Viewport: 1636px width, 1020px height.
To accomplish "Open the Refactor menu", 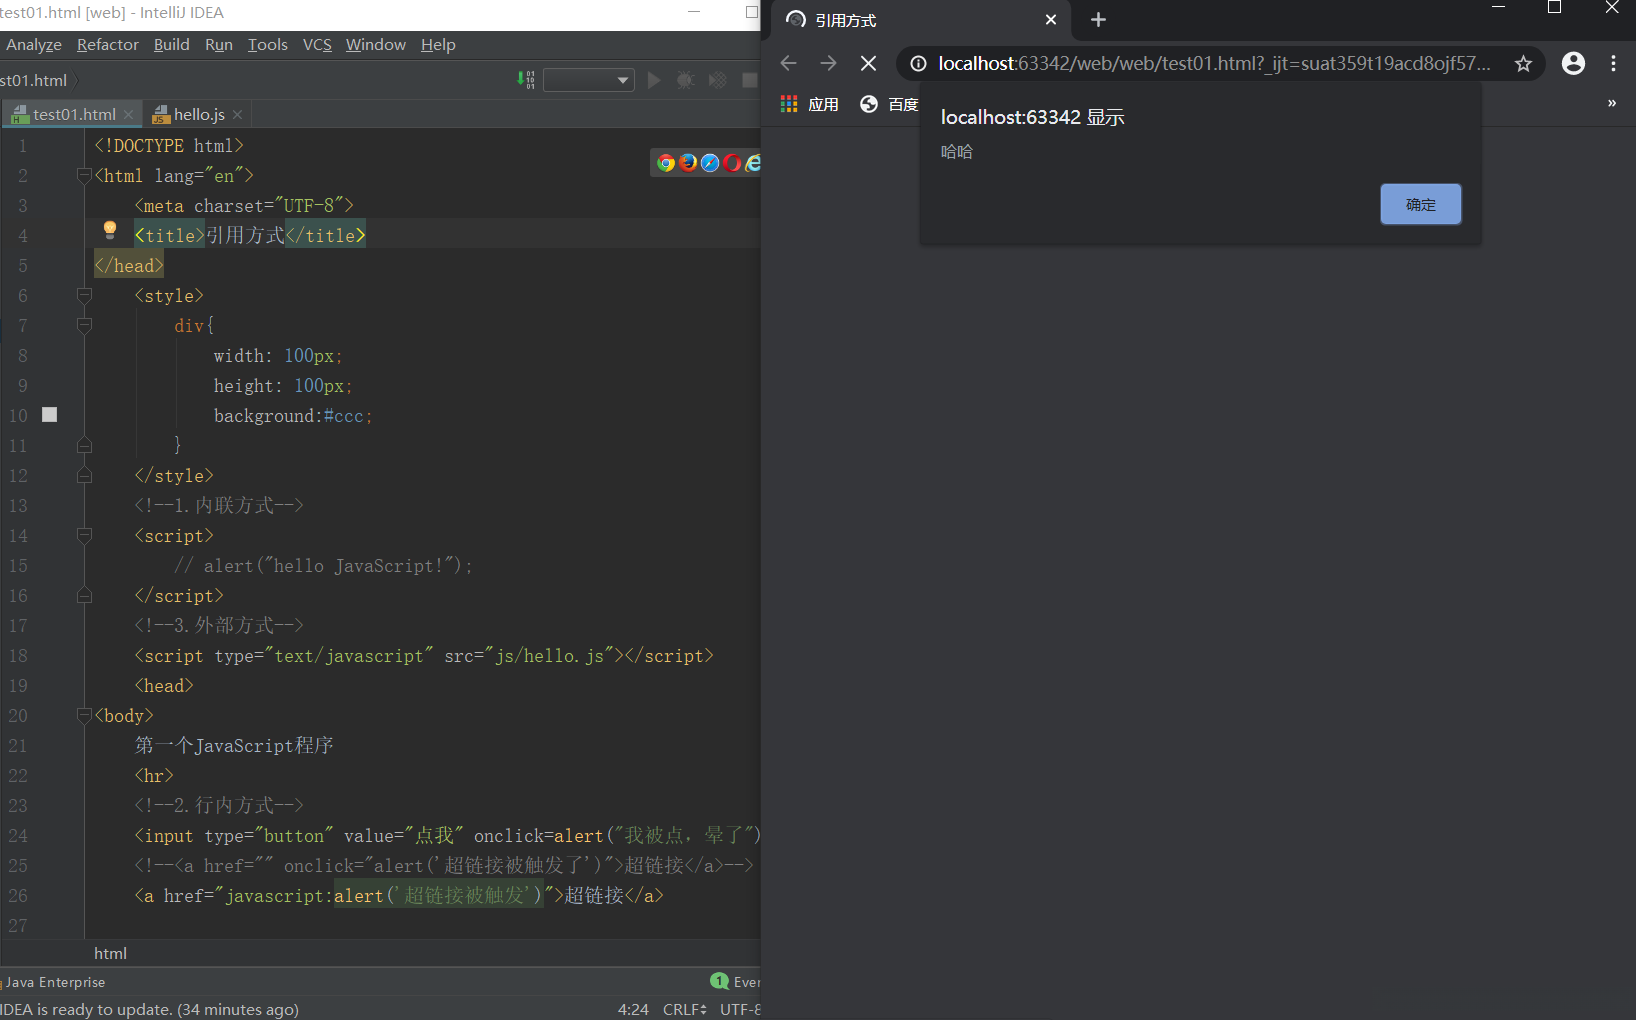I will pyautogui.click(x=107, y=45).
